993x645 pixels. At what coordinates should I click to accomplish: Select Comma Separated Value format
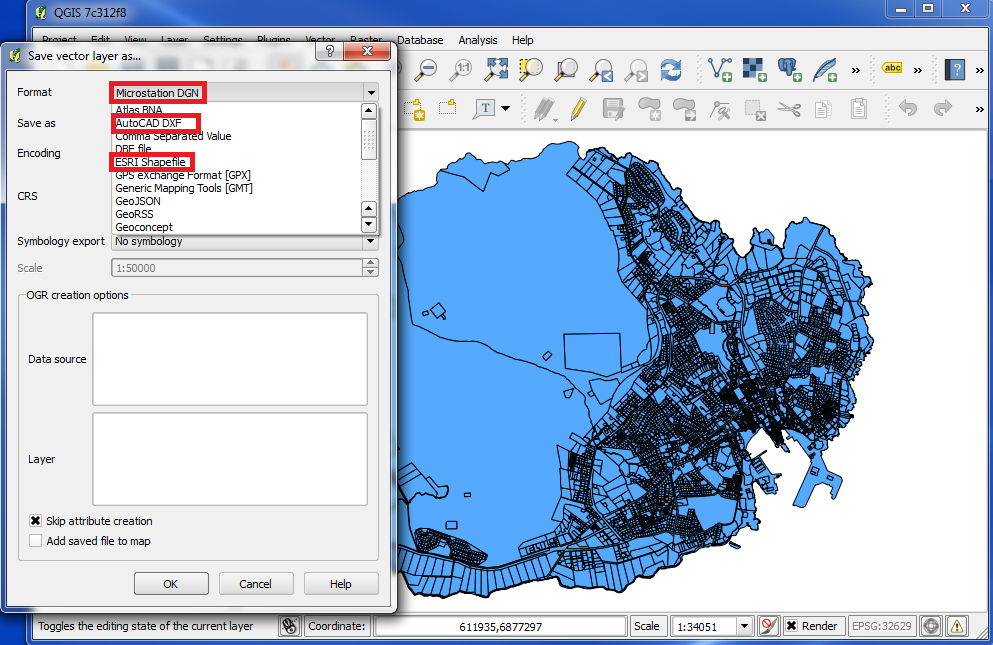173,136
